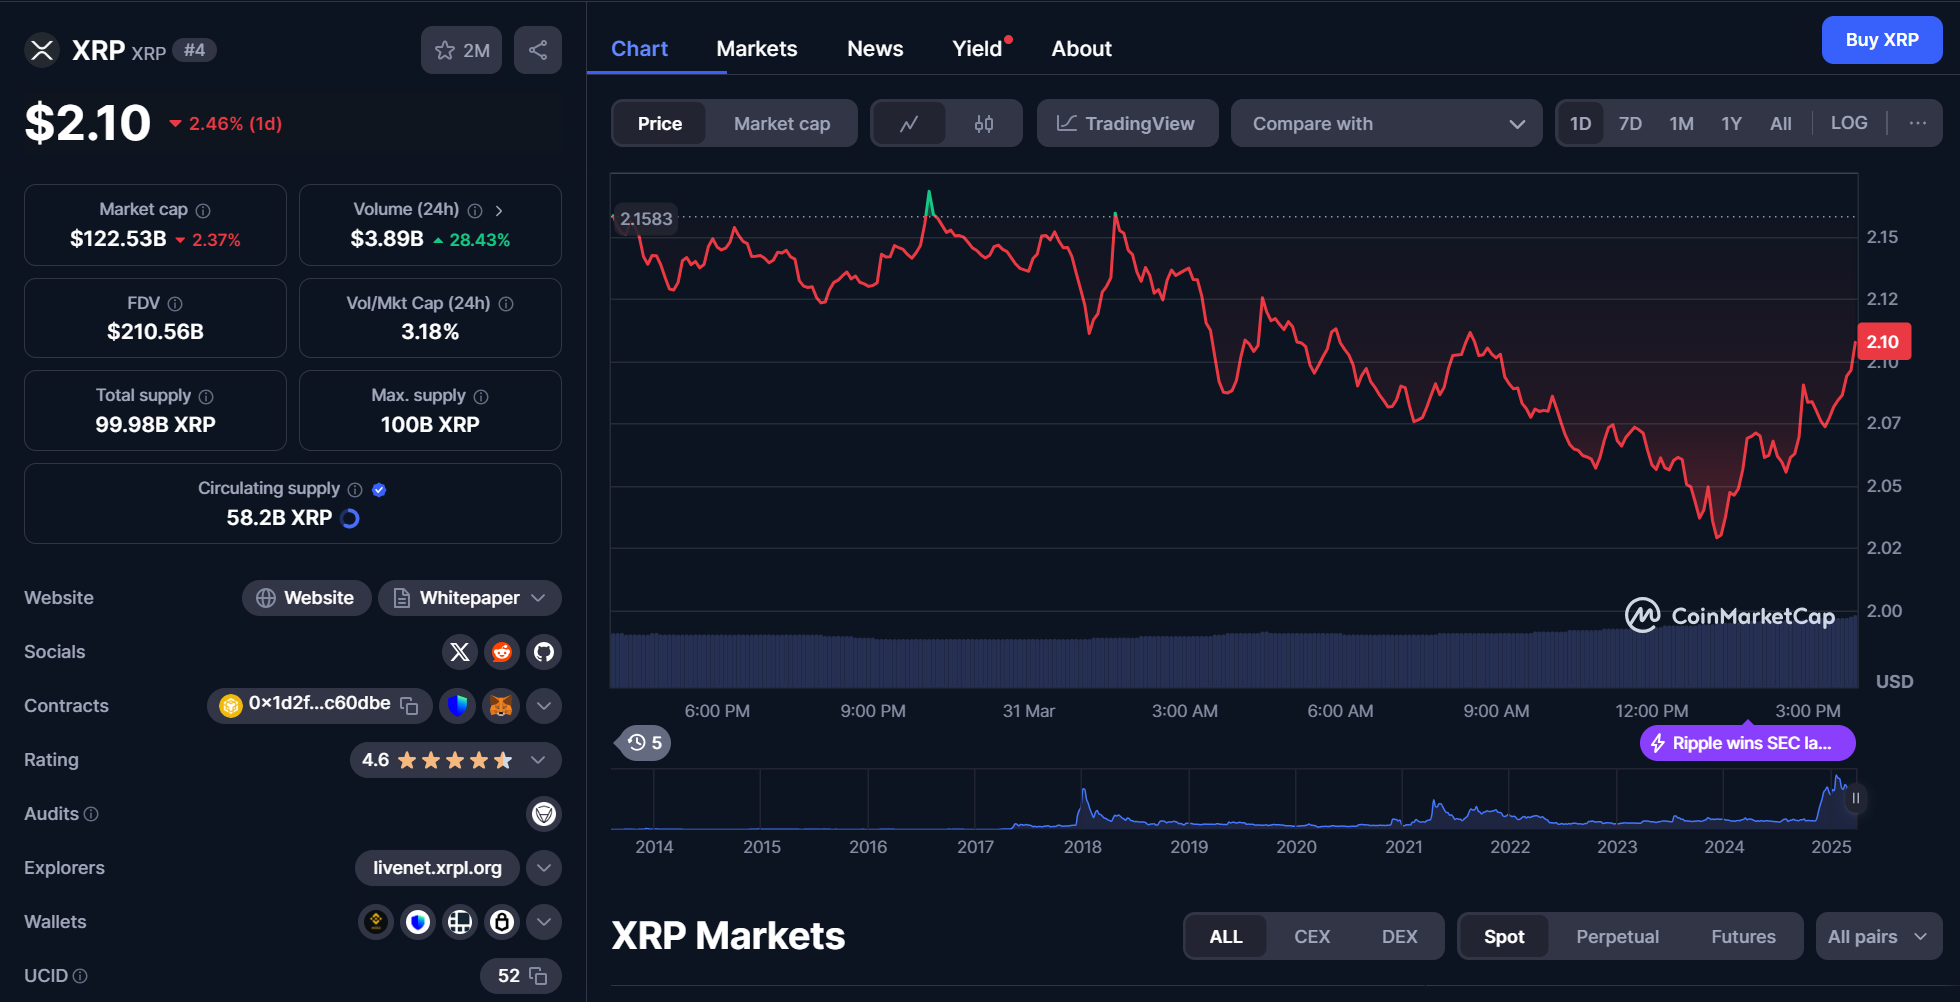Switch to the Yield tab
This screenshot has height=1002, width=1960.
tap(977, 49)
